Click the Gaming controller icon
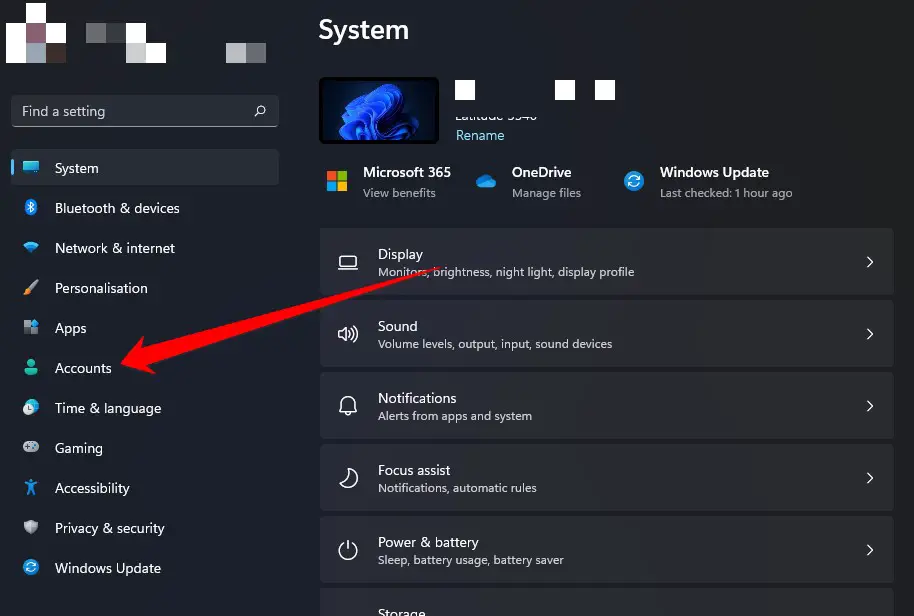Screen dimensions: 914x616 31,447
